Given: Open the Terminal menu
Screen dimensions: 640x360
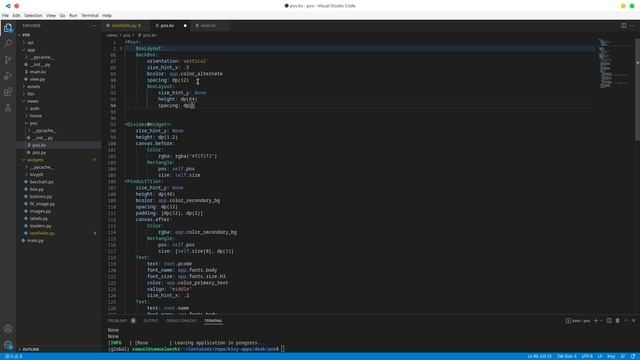Looking at the screenshot, I should coord(90,16).
